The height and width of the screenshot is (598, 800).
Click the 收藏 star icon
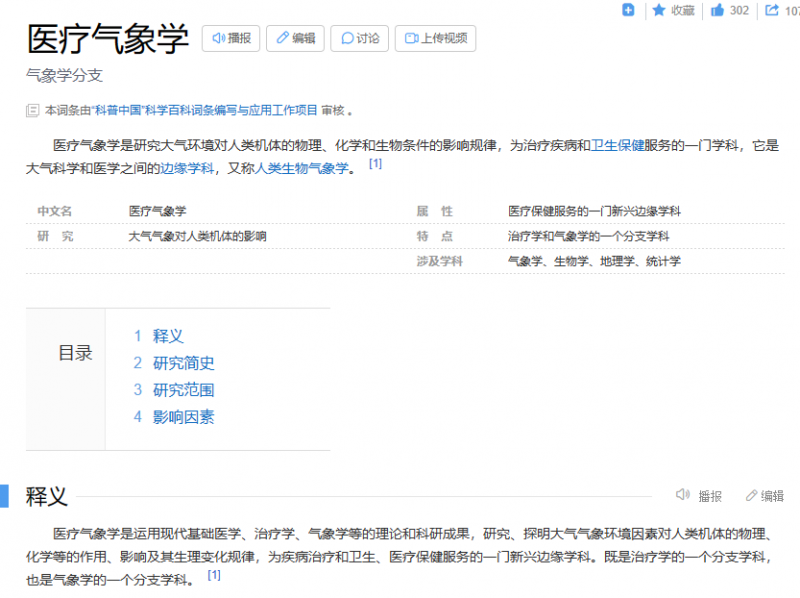point(660,10)
